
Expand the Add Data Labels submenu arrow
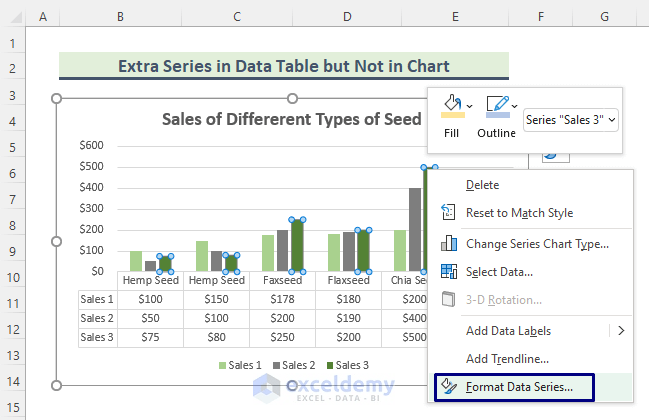pos(621,331)
